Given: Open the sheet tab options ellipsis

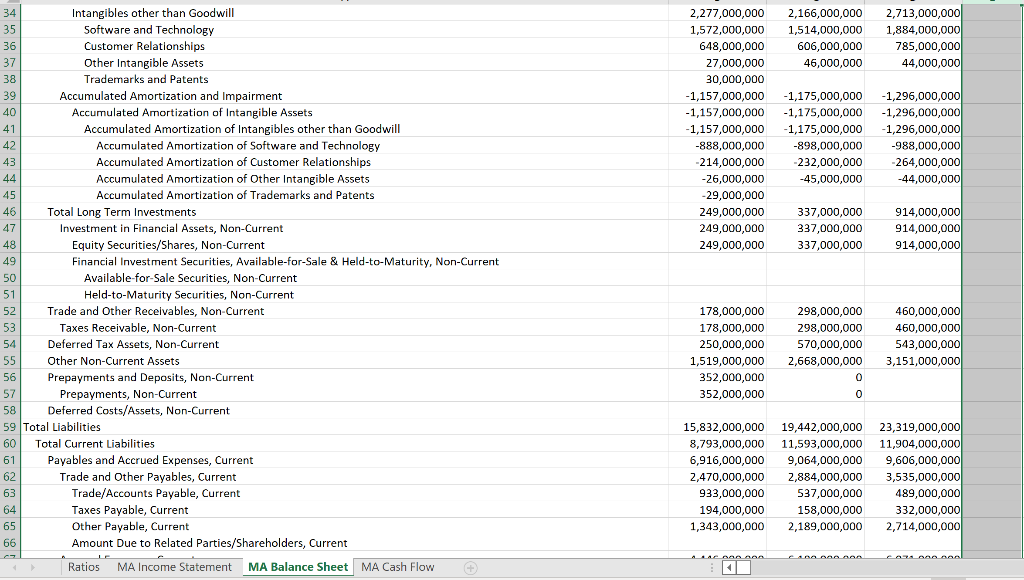Looking at the screenshot, I should (713, 567).
